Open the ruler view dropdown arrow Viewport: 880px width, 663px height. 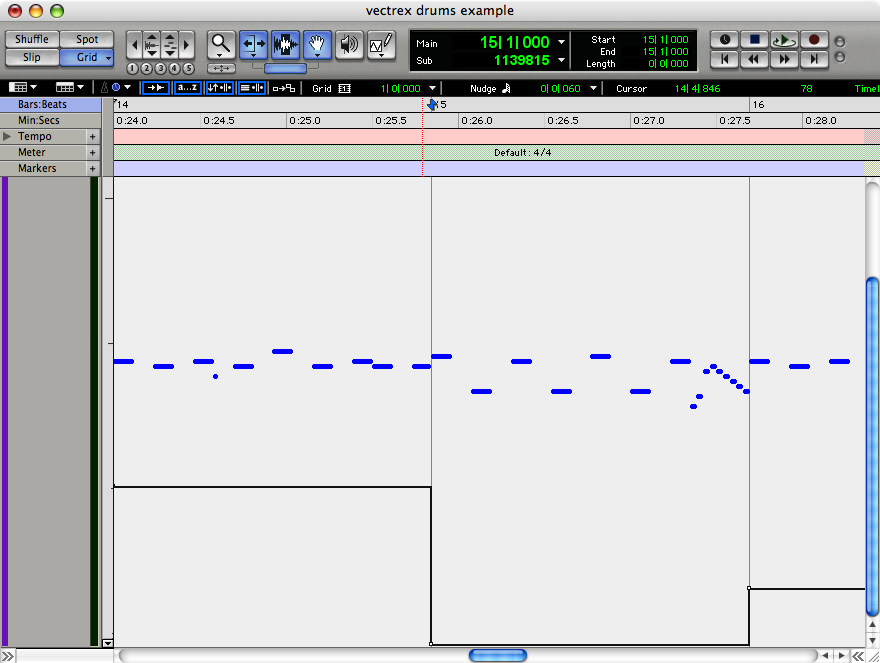tap(80, 87)
